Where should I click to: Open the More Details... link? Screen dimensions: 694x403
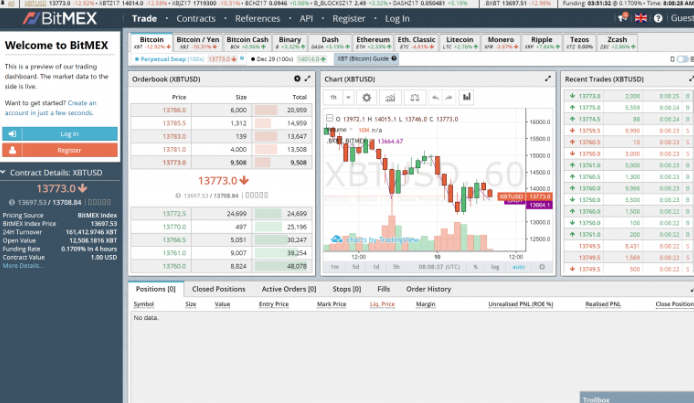coord(23,265)
